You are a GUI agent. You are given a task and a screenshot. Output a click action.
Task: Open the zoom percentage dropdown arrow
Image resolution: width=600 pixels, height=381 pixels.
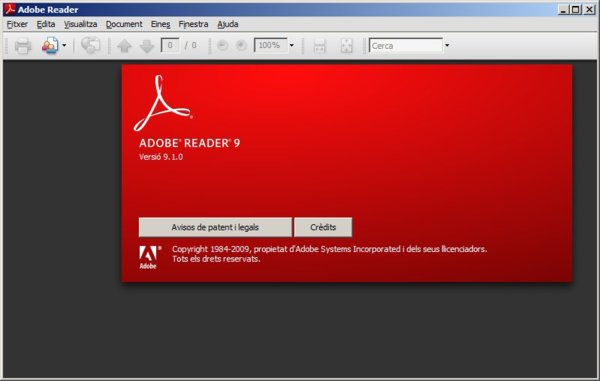click(x=292, y=46)
